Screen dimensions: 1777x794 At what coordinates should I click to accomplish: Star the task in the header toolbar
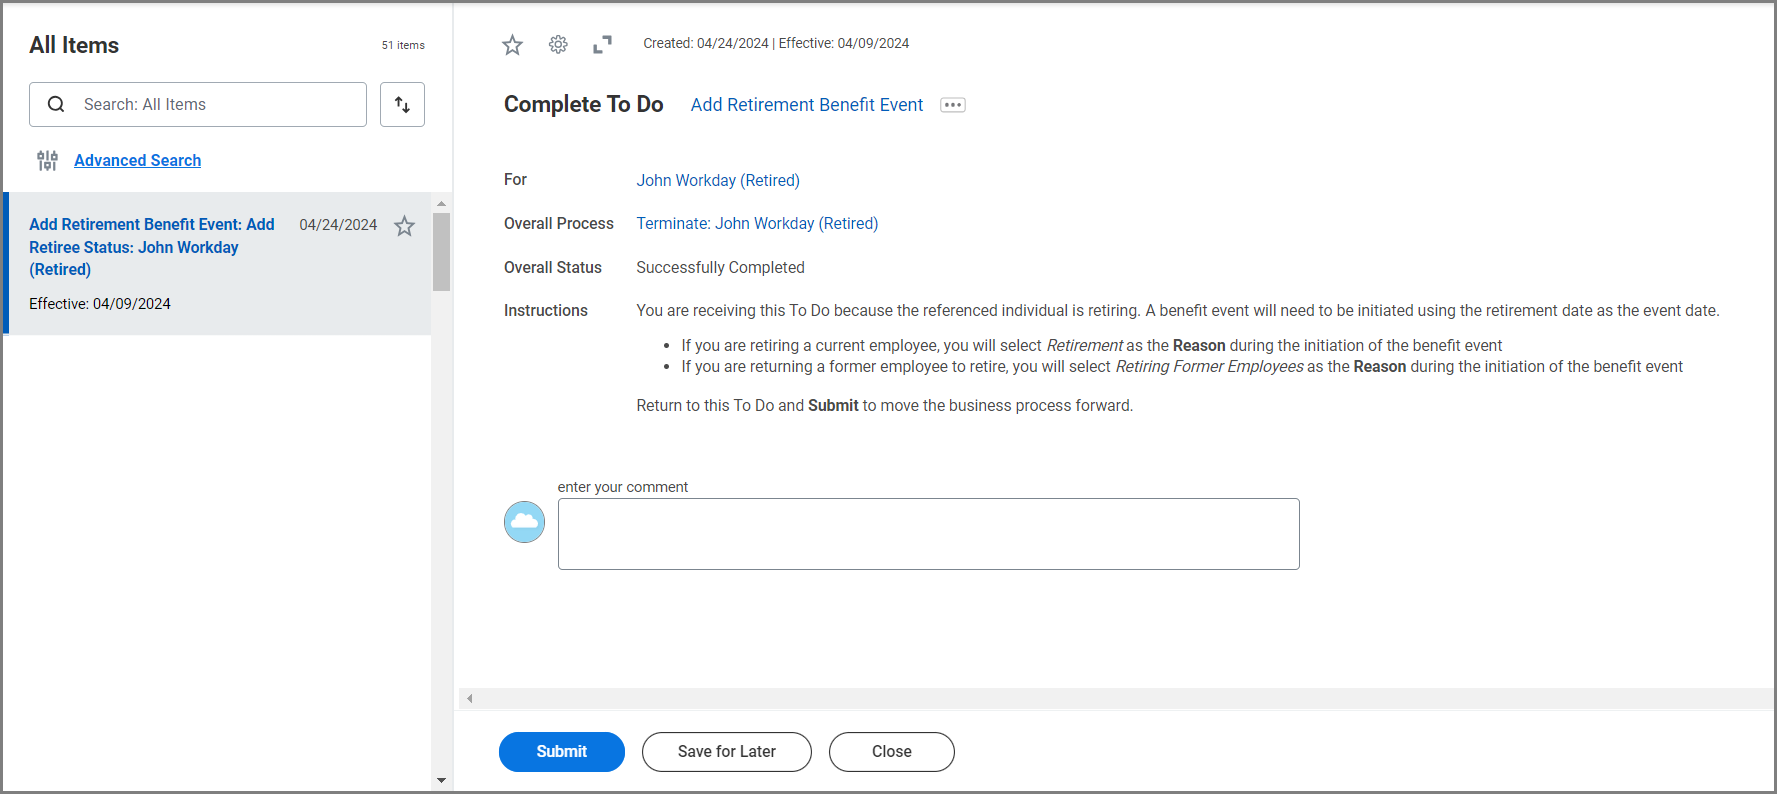(512, 44)
